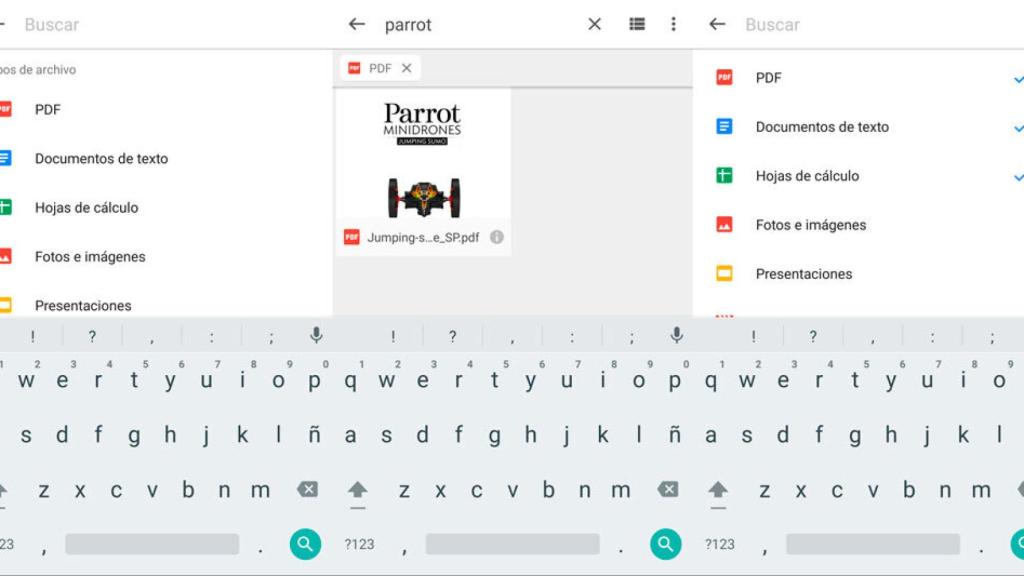Start voice input with the microphone icon
Screen dimensions: 1024x576
pos(676,336)
